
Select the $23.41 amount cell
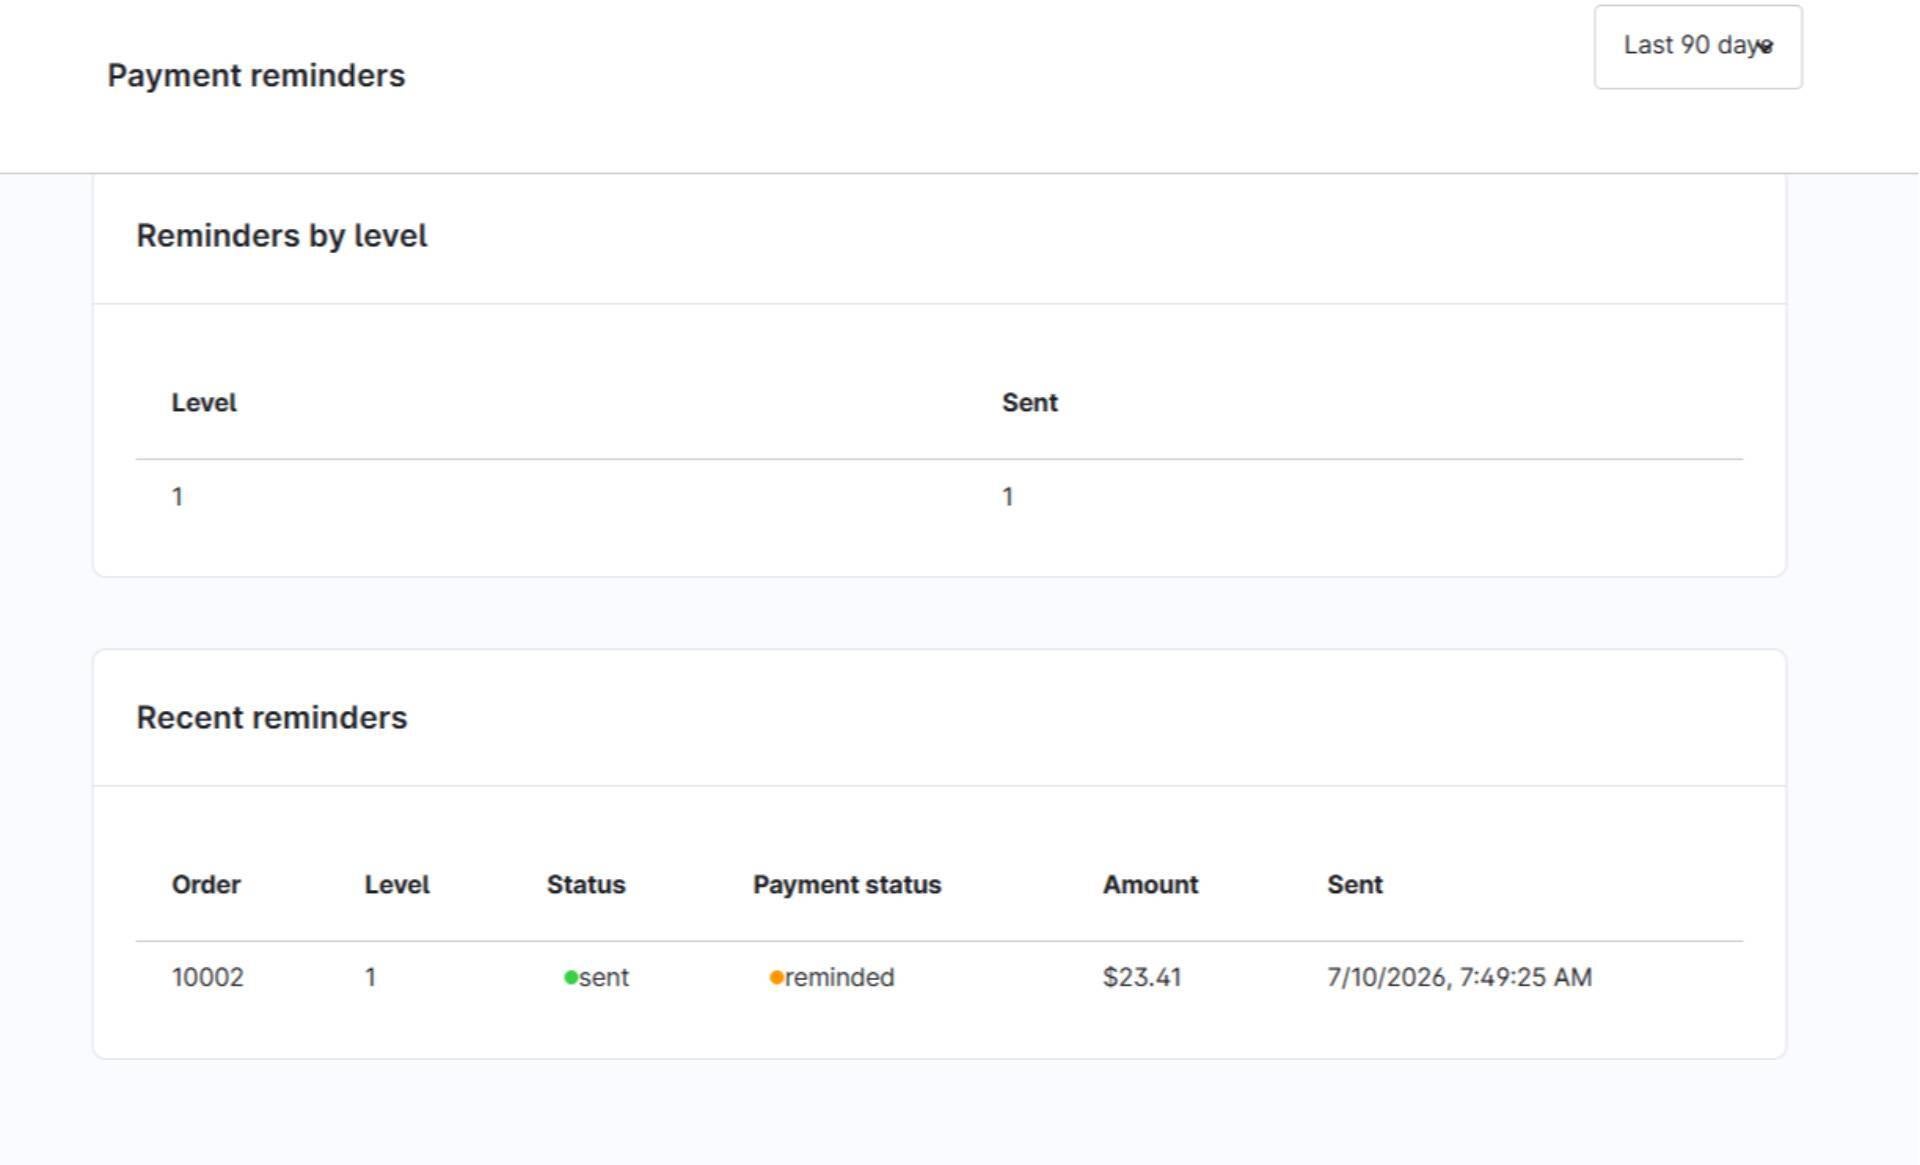pos(1142,978)
